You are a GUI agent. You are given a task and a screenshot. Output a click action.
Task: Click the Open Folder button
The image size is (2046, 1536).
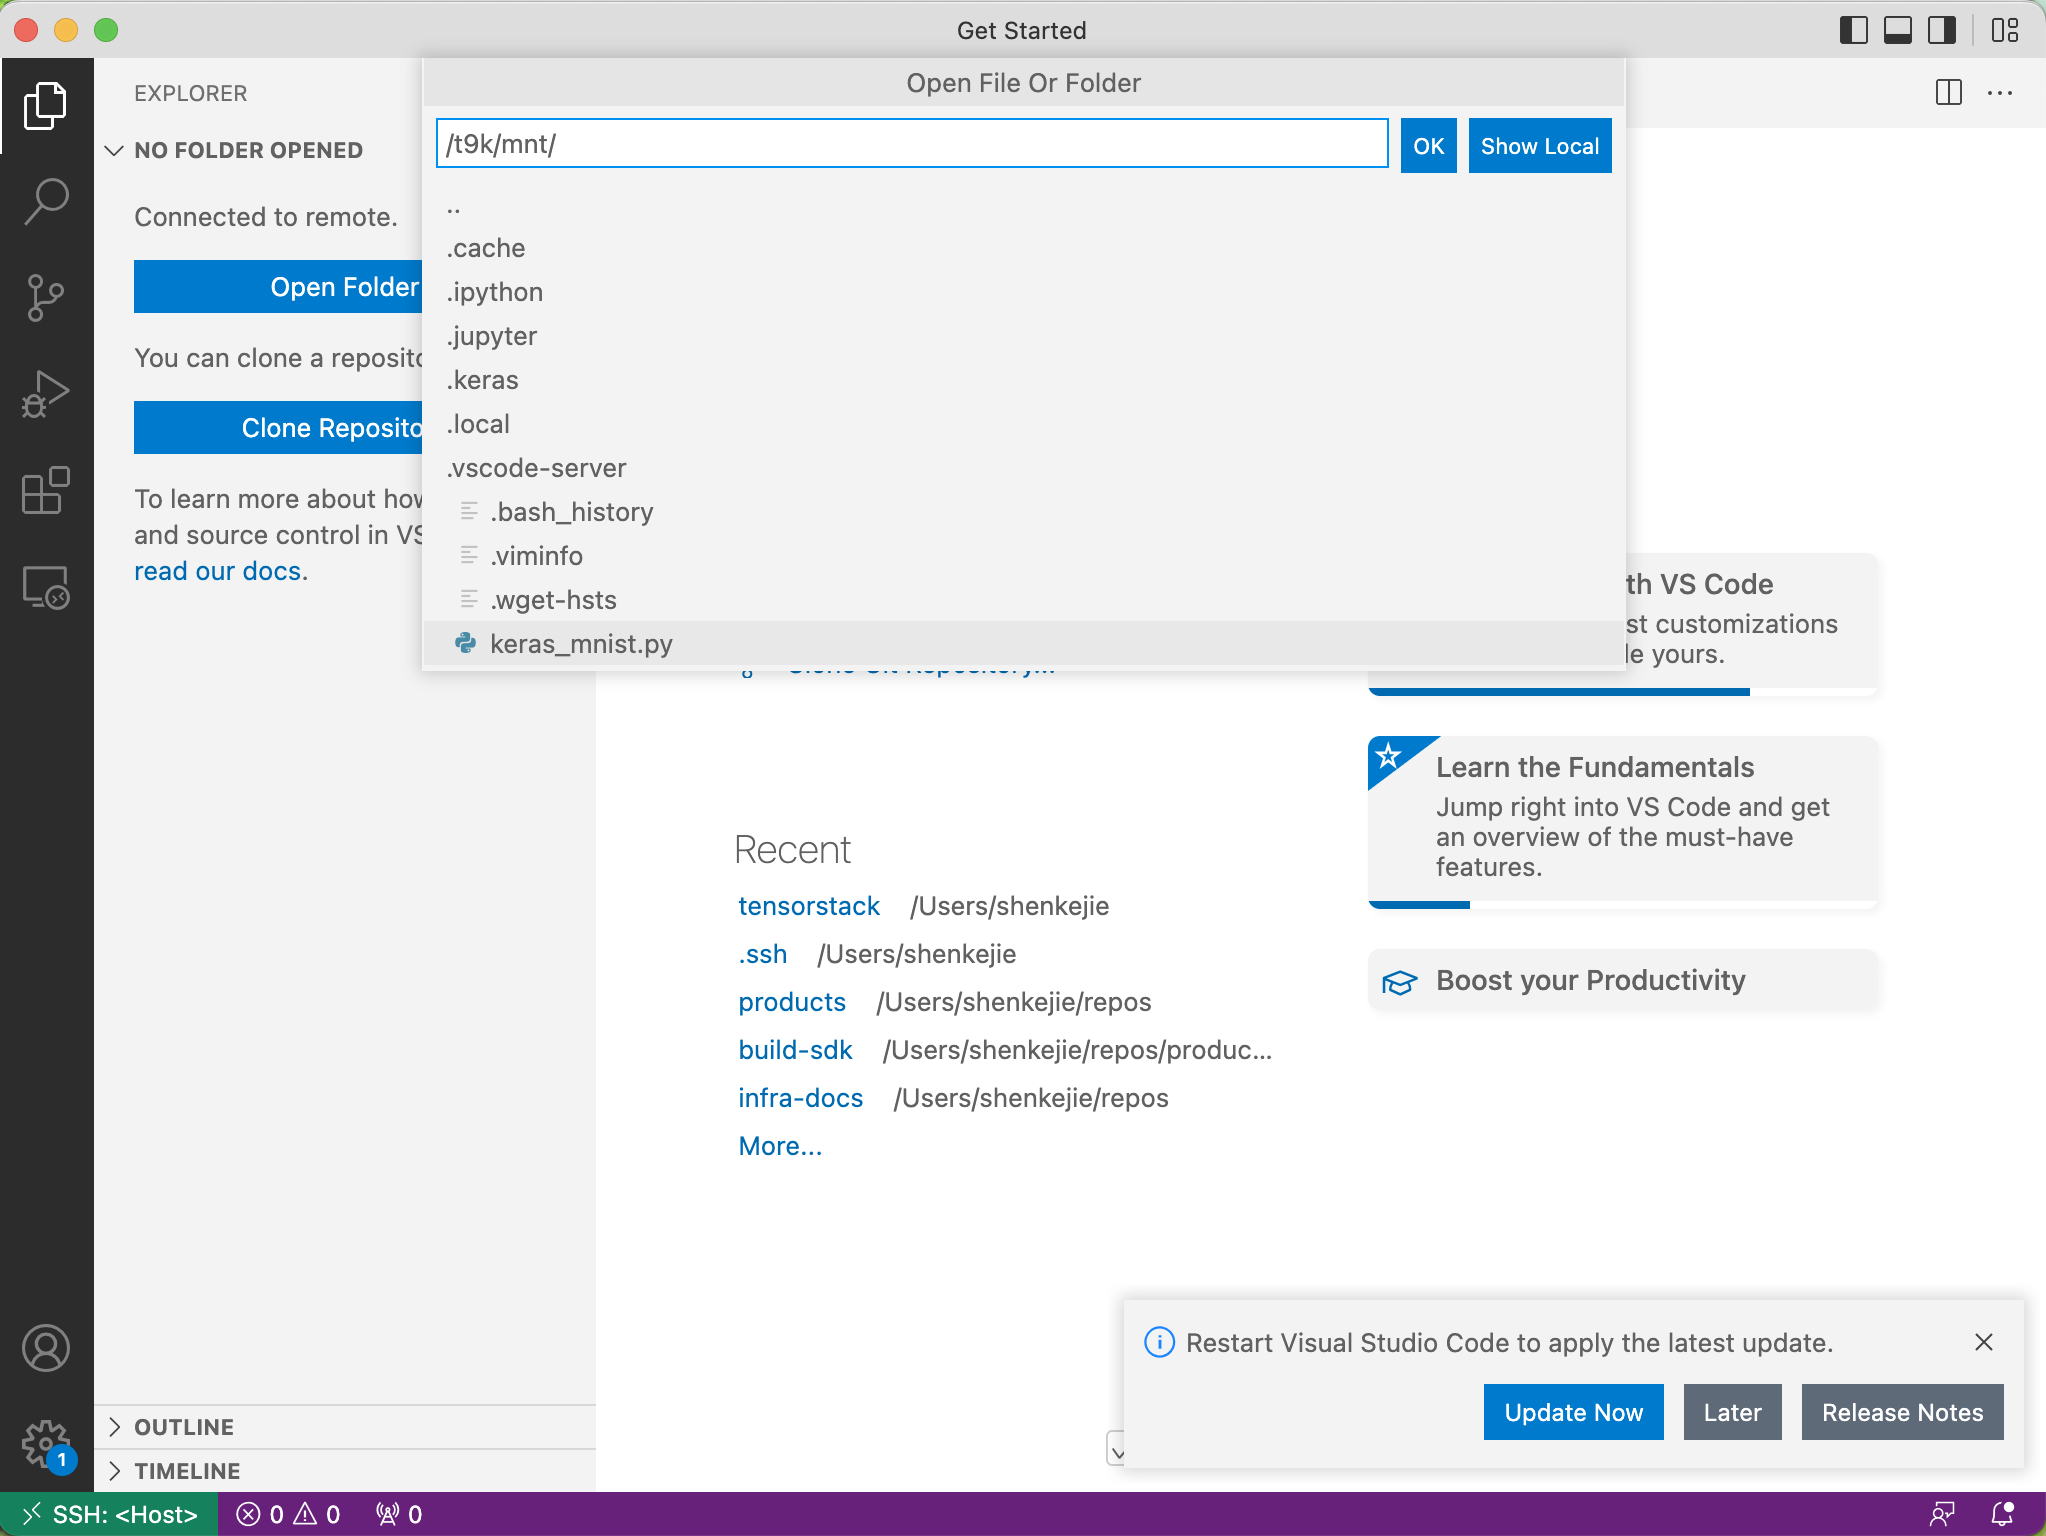pyautogui.click(x=279, y=287)
